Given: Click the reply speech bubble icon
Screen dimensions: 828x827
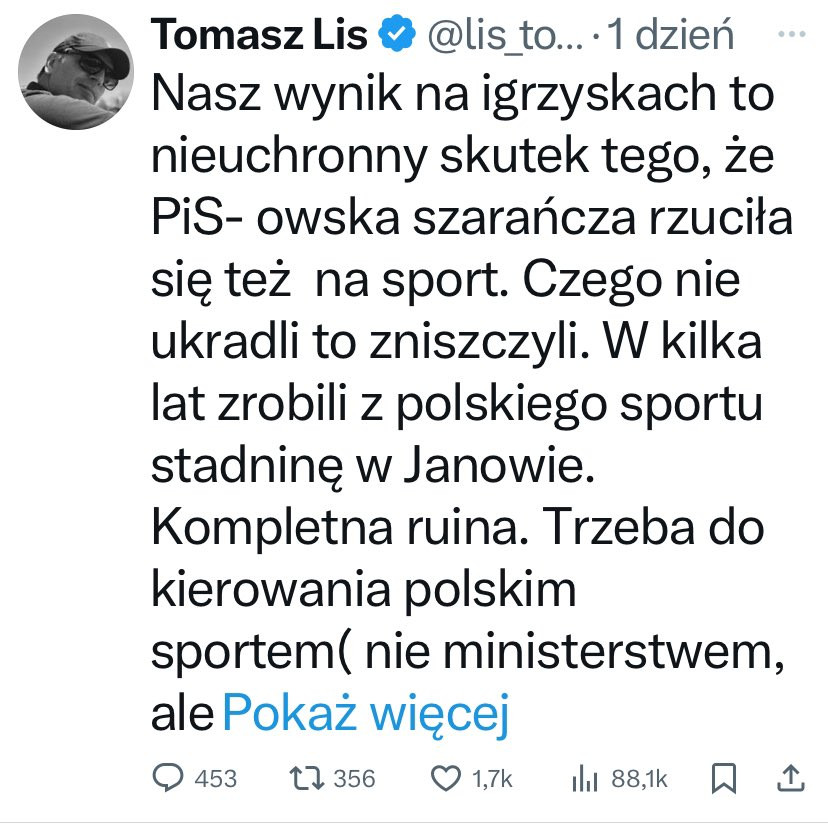Looking at the screenshot, I should pos(168,777).
